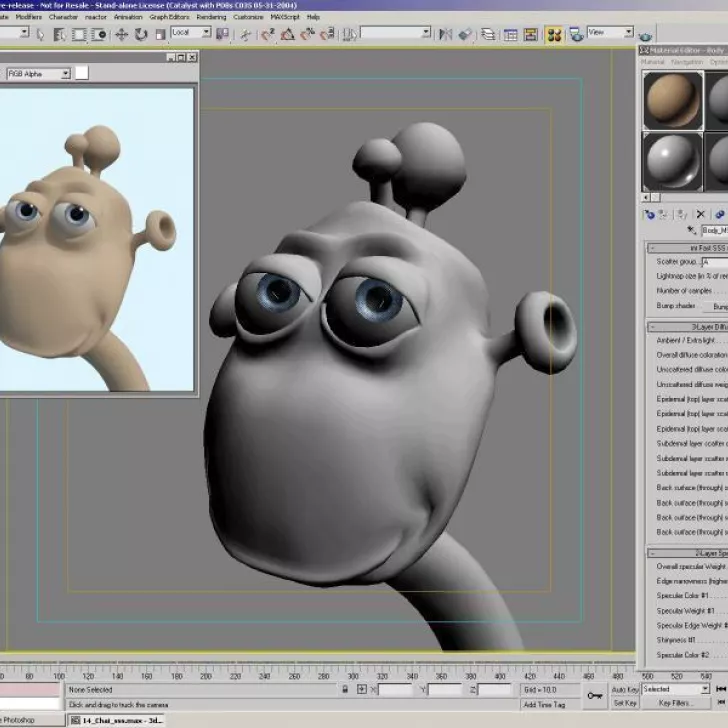
Task: Select the Rotate tool in main toolbar
Action: coord(141,34)
